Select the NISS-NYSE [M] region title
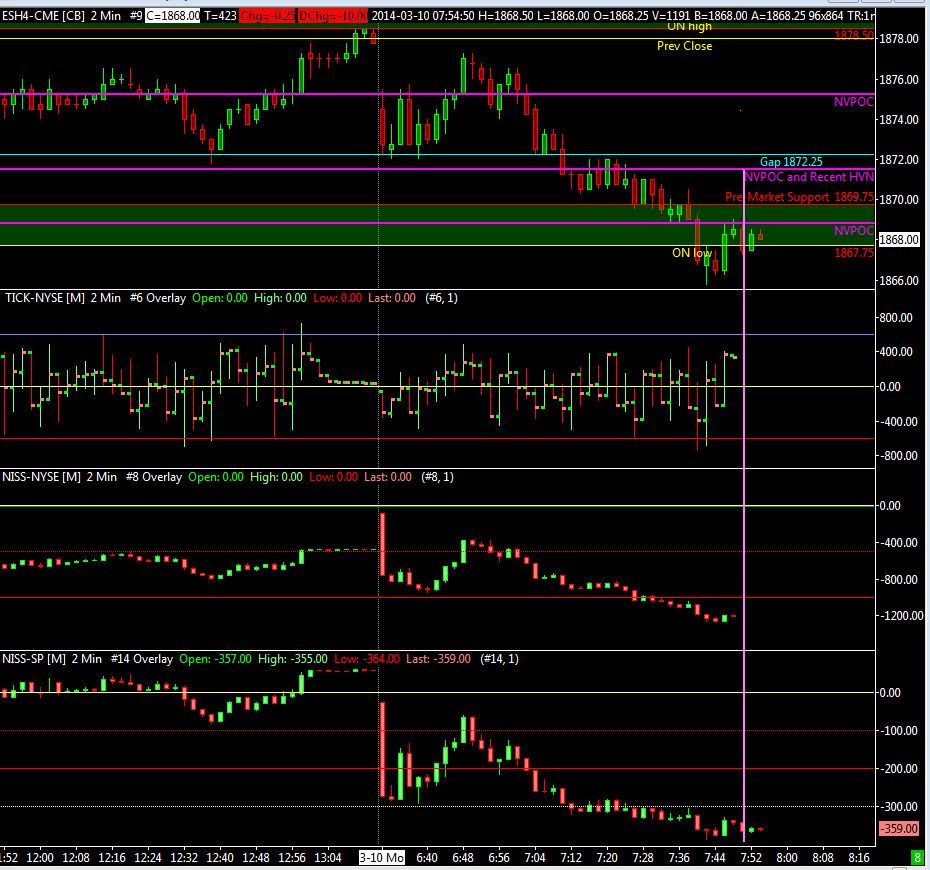 click(x=43, y=477)
